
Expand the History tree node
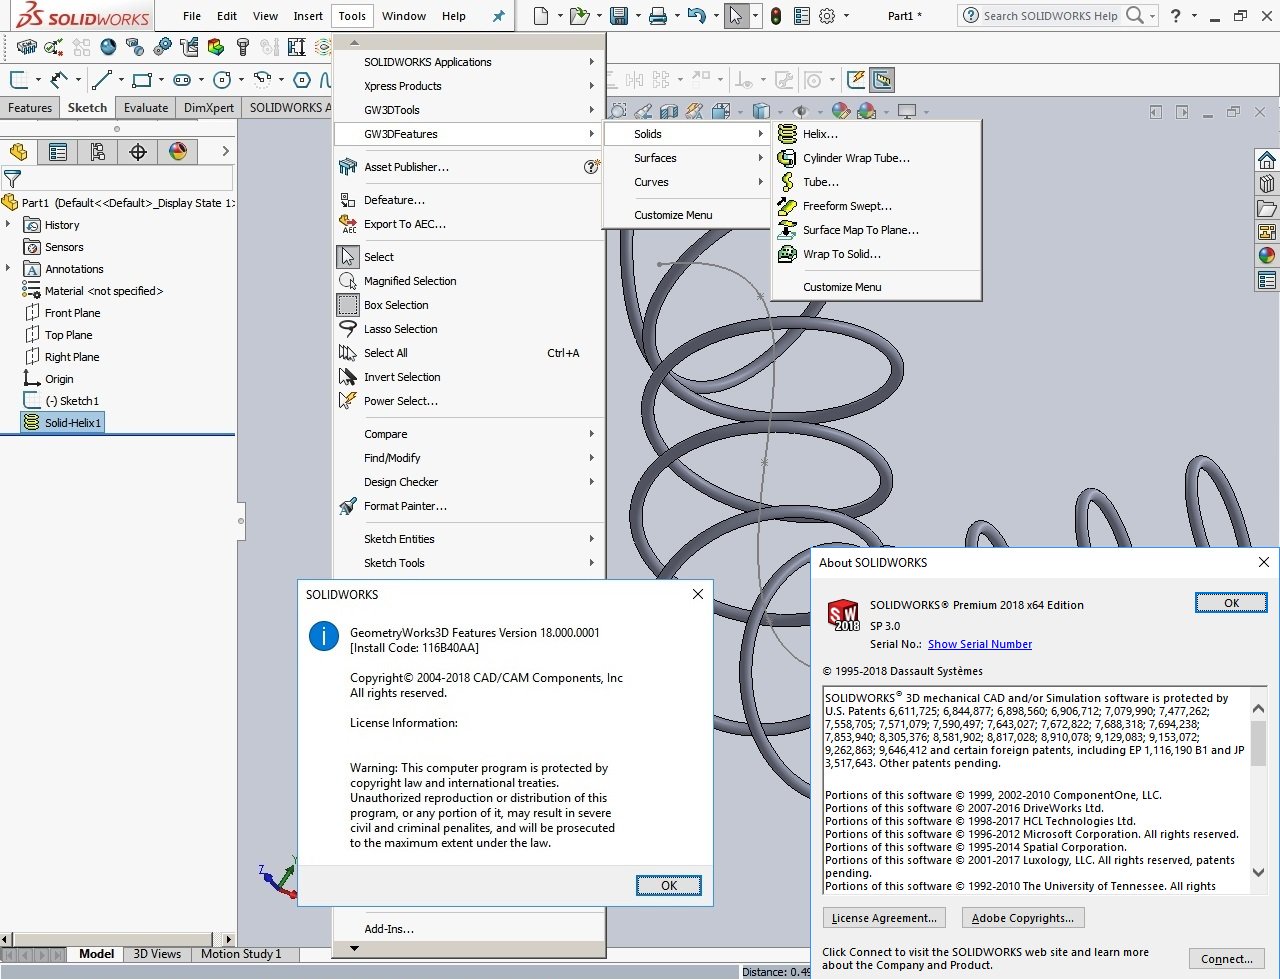point(9,225)
